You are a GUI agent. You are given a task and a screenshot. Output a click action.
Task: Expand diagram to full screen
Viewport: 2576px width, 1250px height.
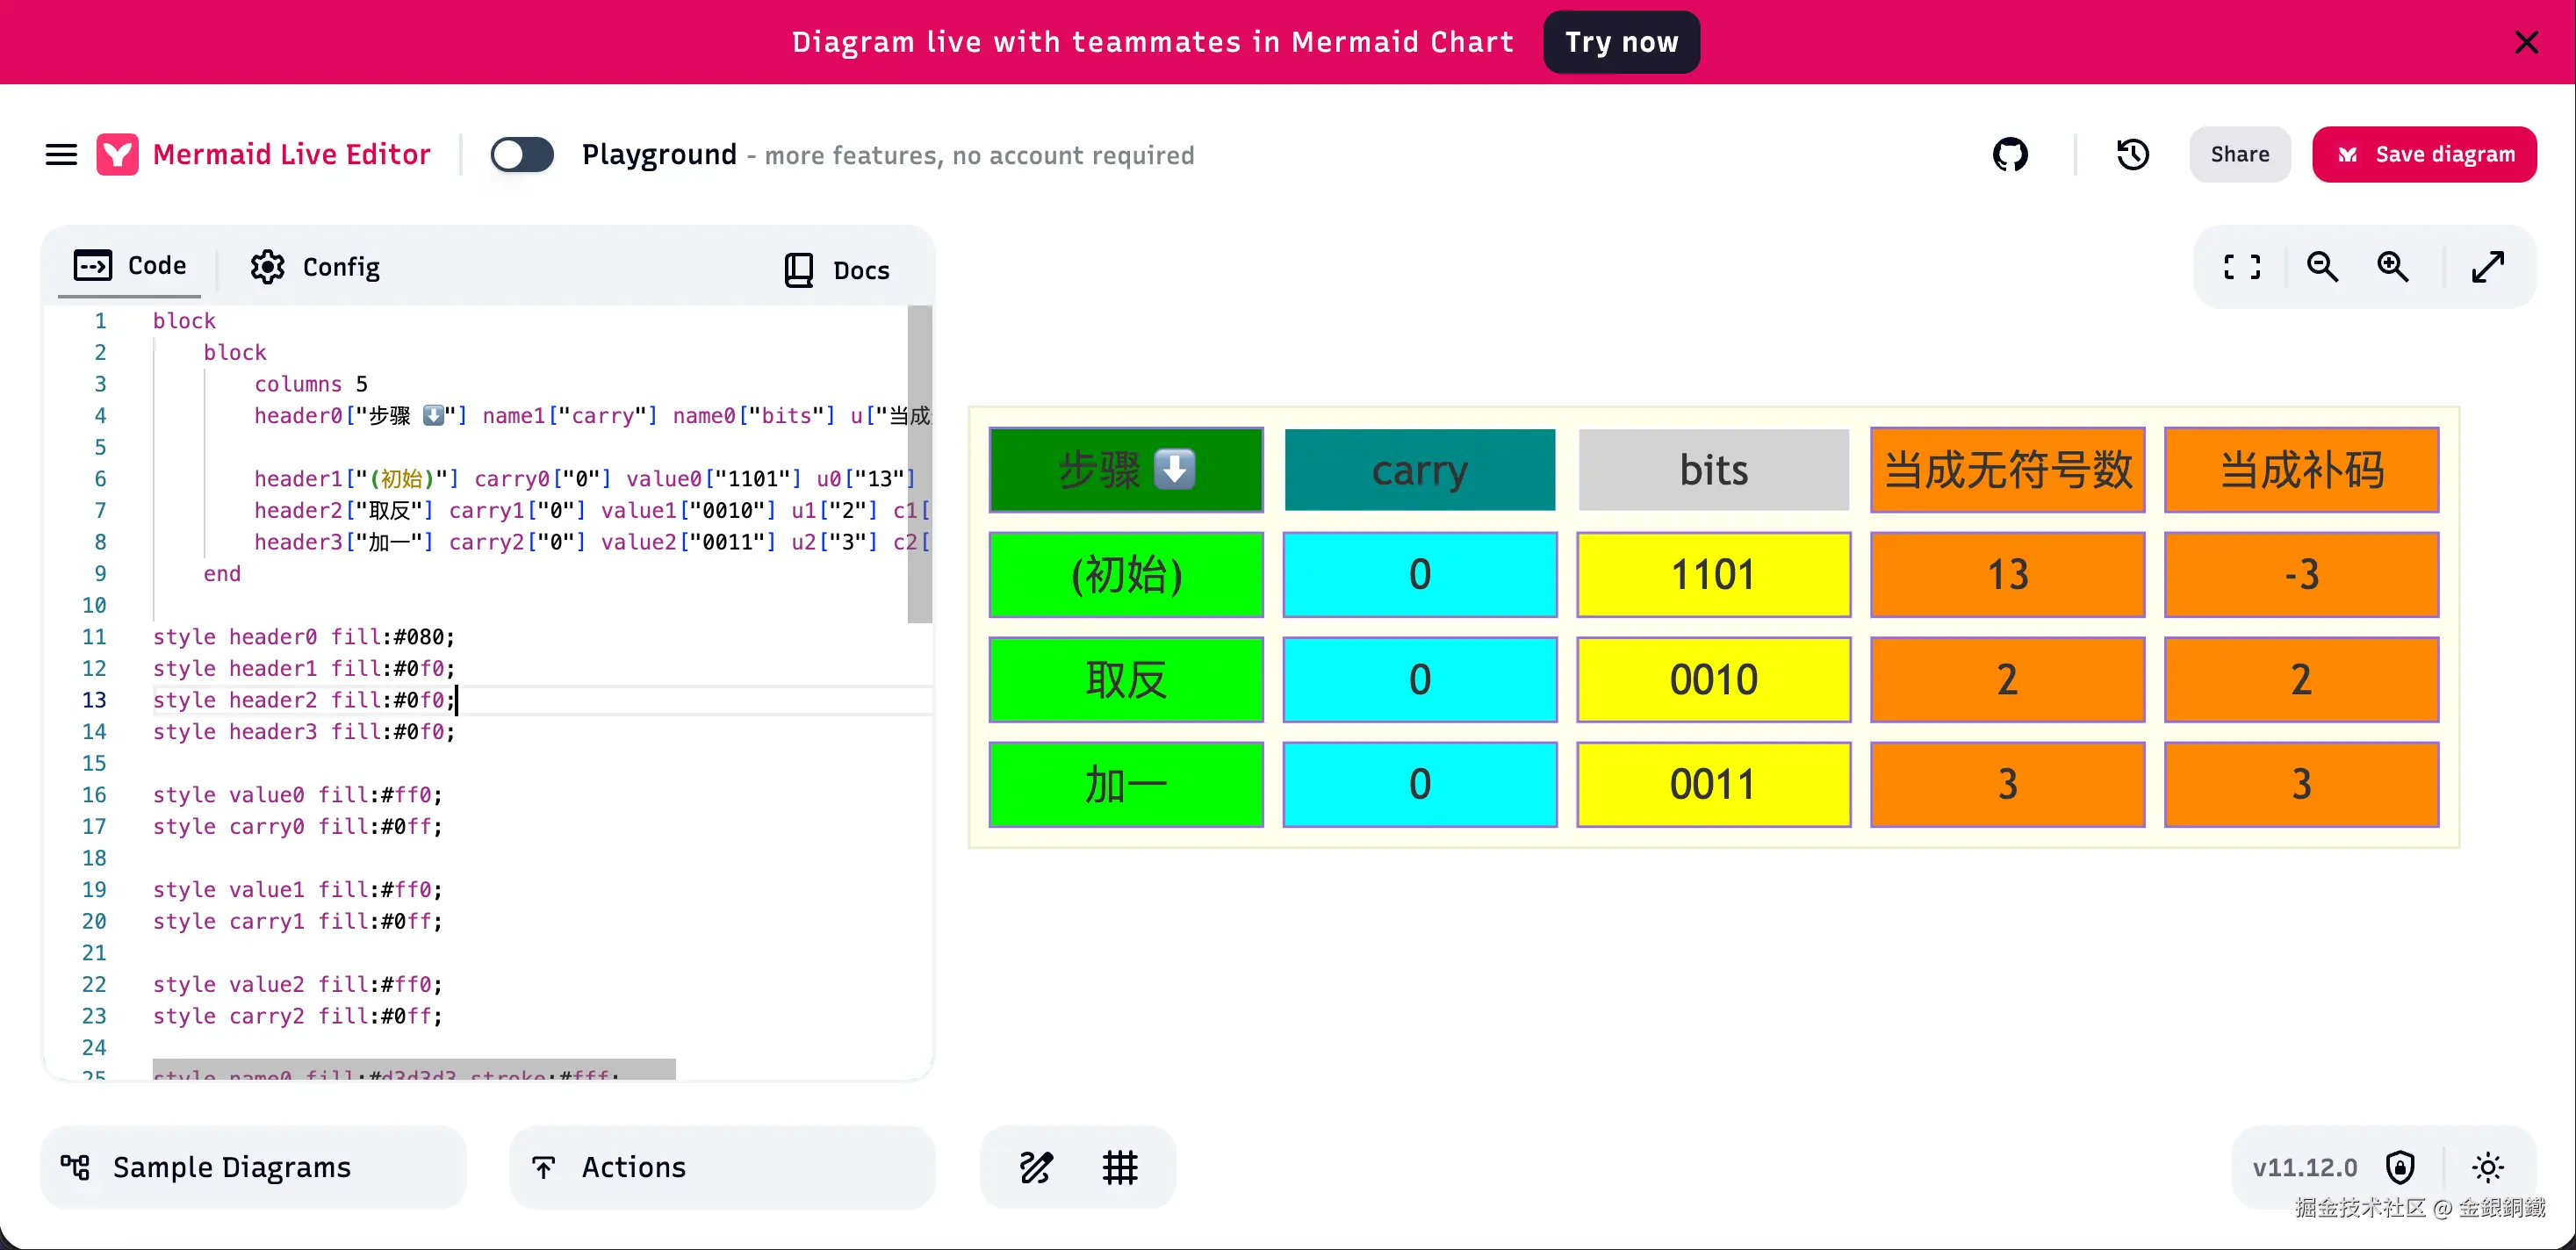[x=2487, y=267]
